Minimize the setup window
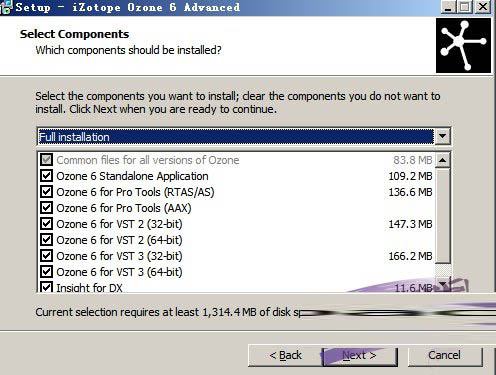The width and height of the screenshot is (496, 375). click(448, 7)
